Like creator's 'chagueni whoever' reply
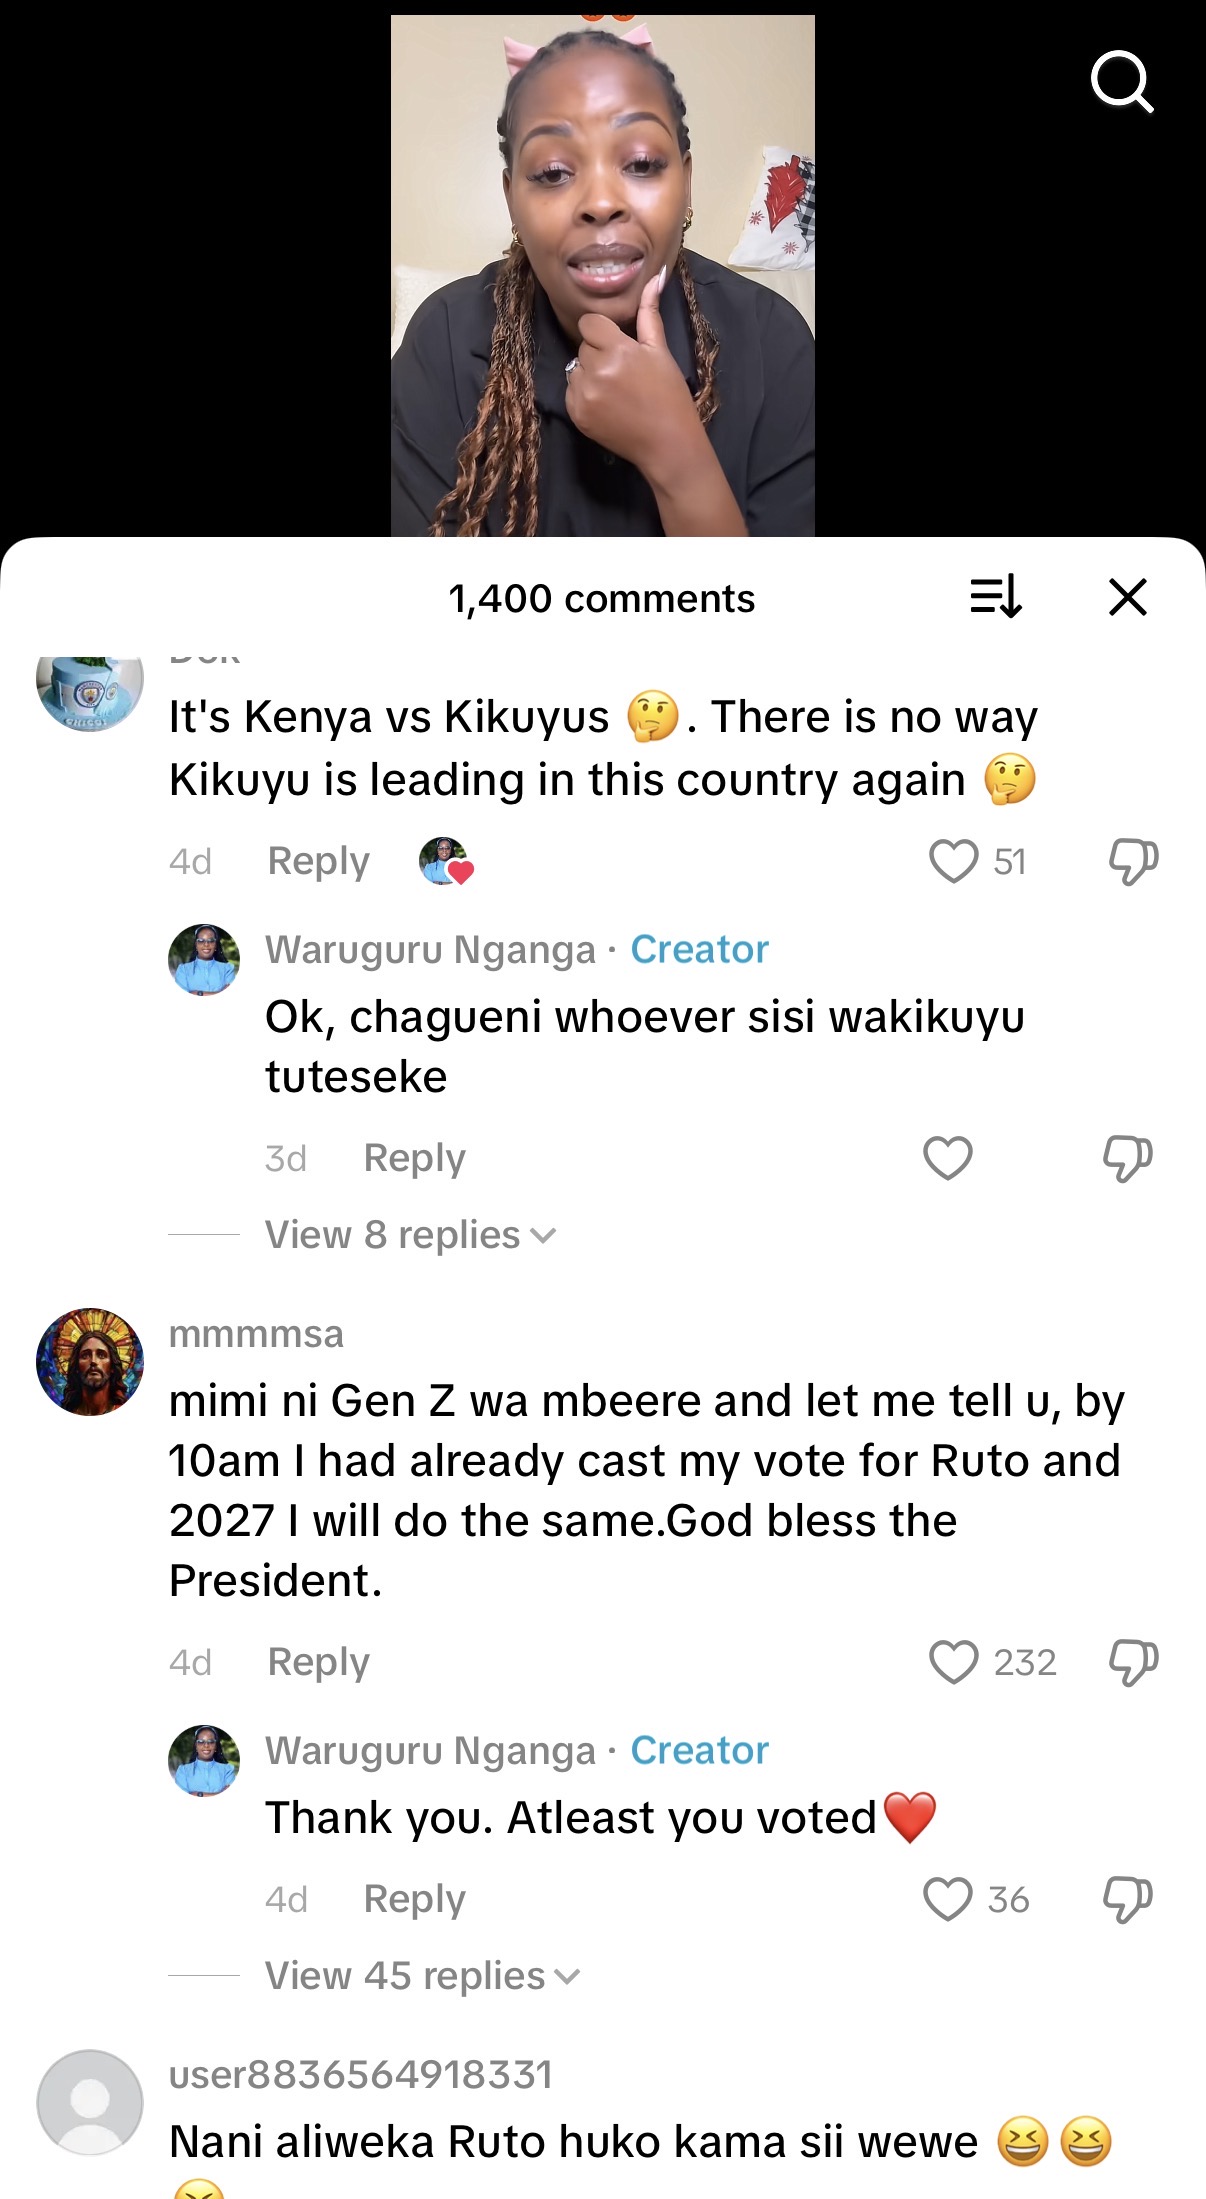The width and height of the screenshot is (1206, 2199). pyautogui.click(x=947, y=1158)
